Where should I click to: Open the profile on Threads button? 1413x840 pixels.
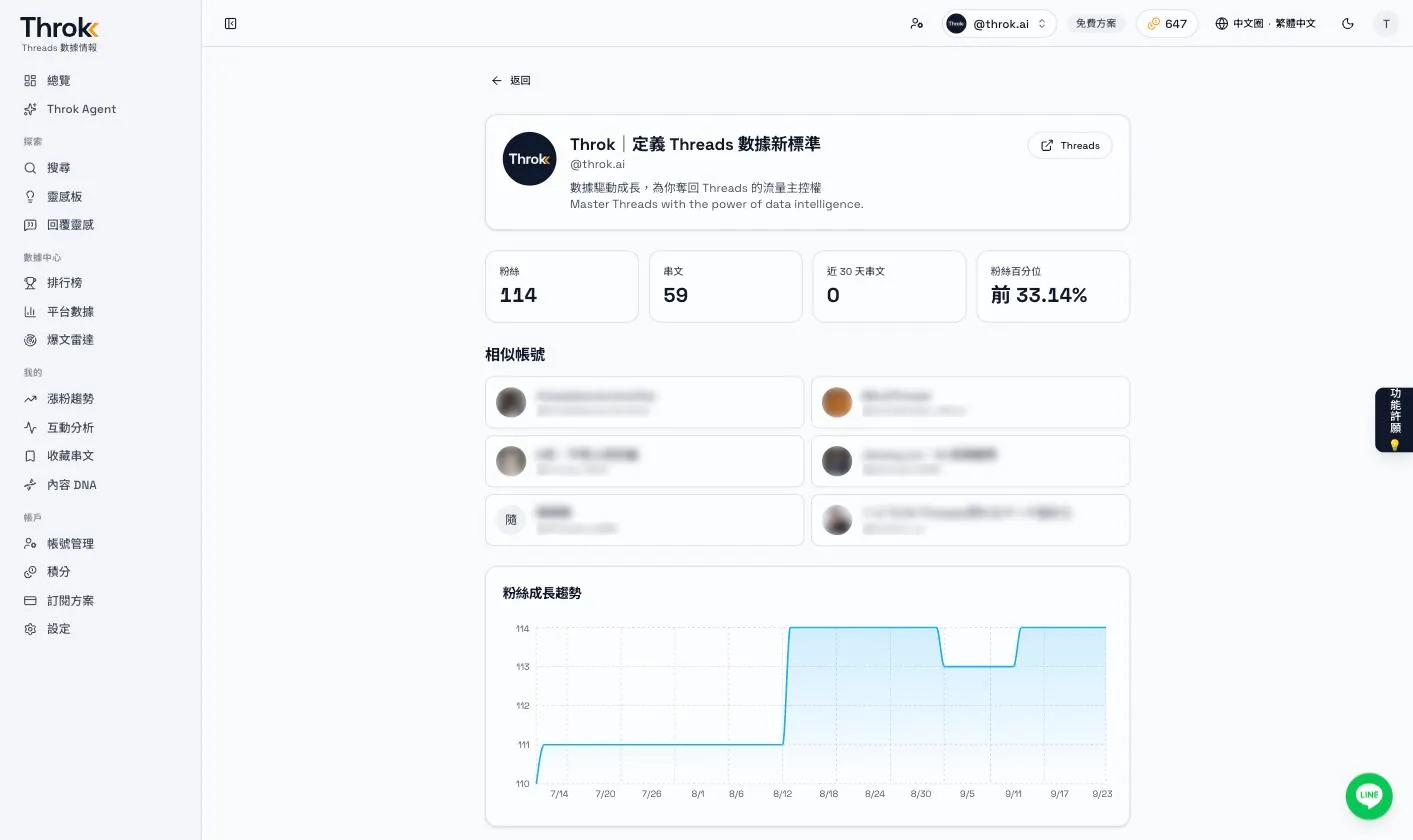(x=1070, y=145)
